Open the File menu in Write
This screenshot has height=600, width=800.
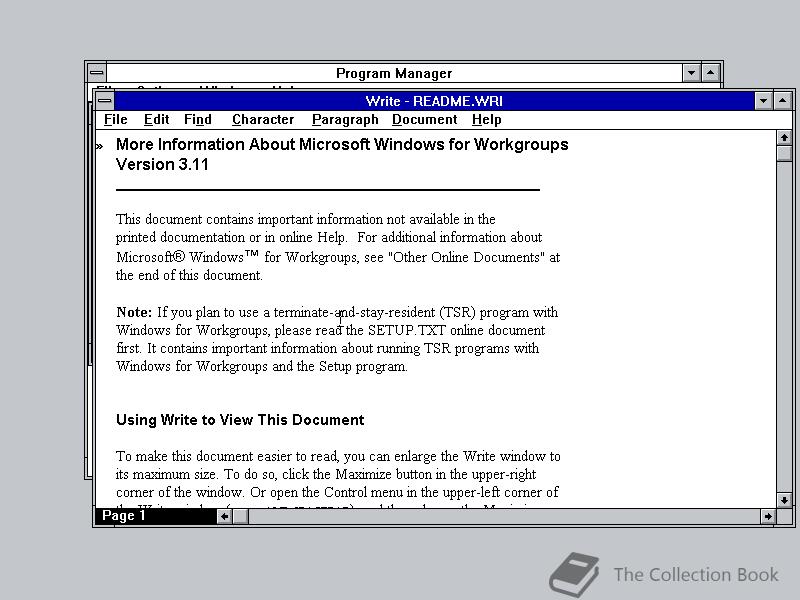point(115,119)
